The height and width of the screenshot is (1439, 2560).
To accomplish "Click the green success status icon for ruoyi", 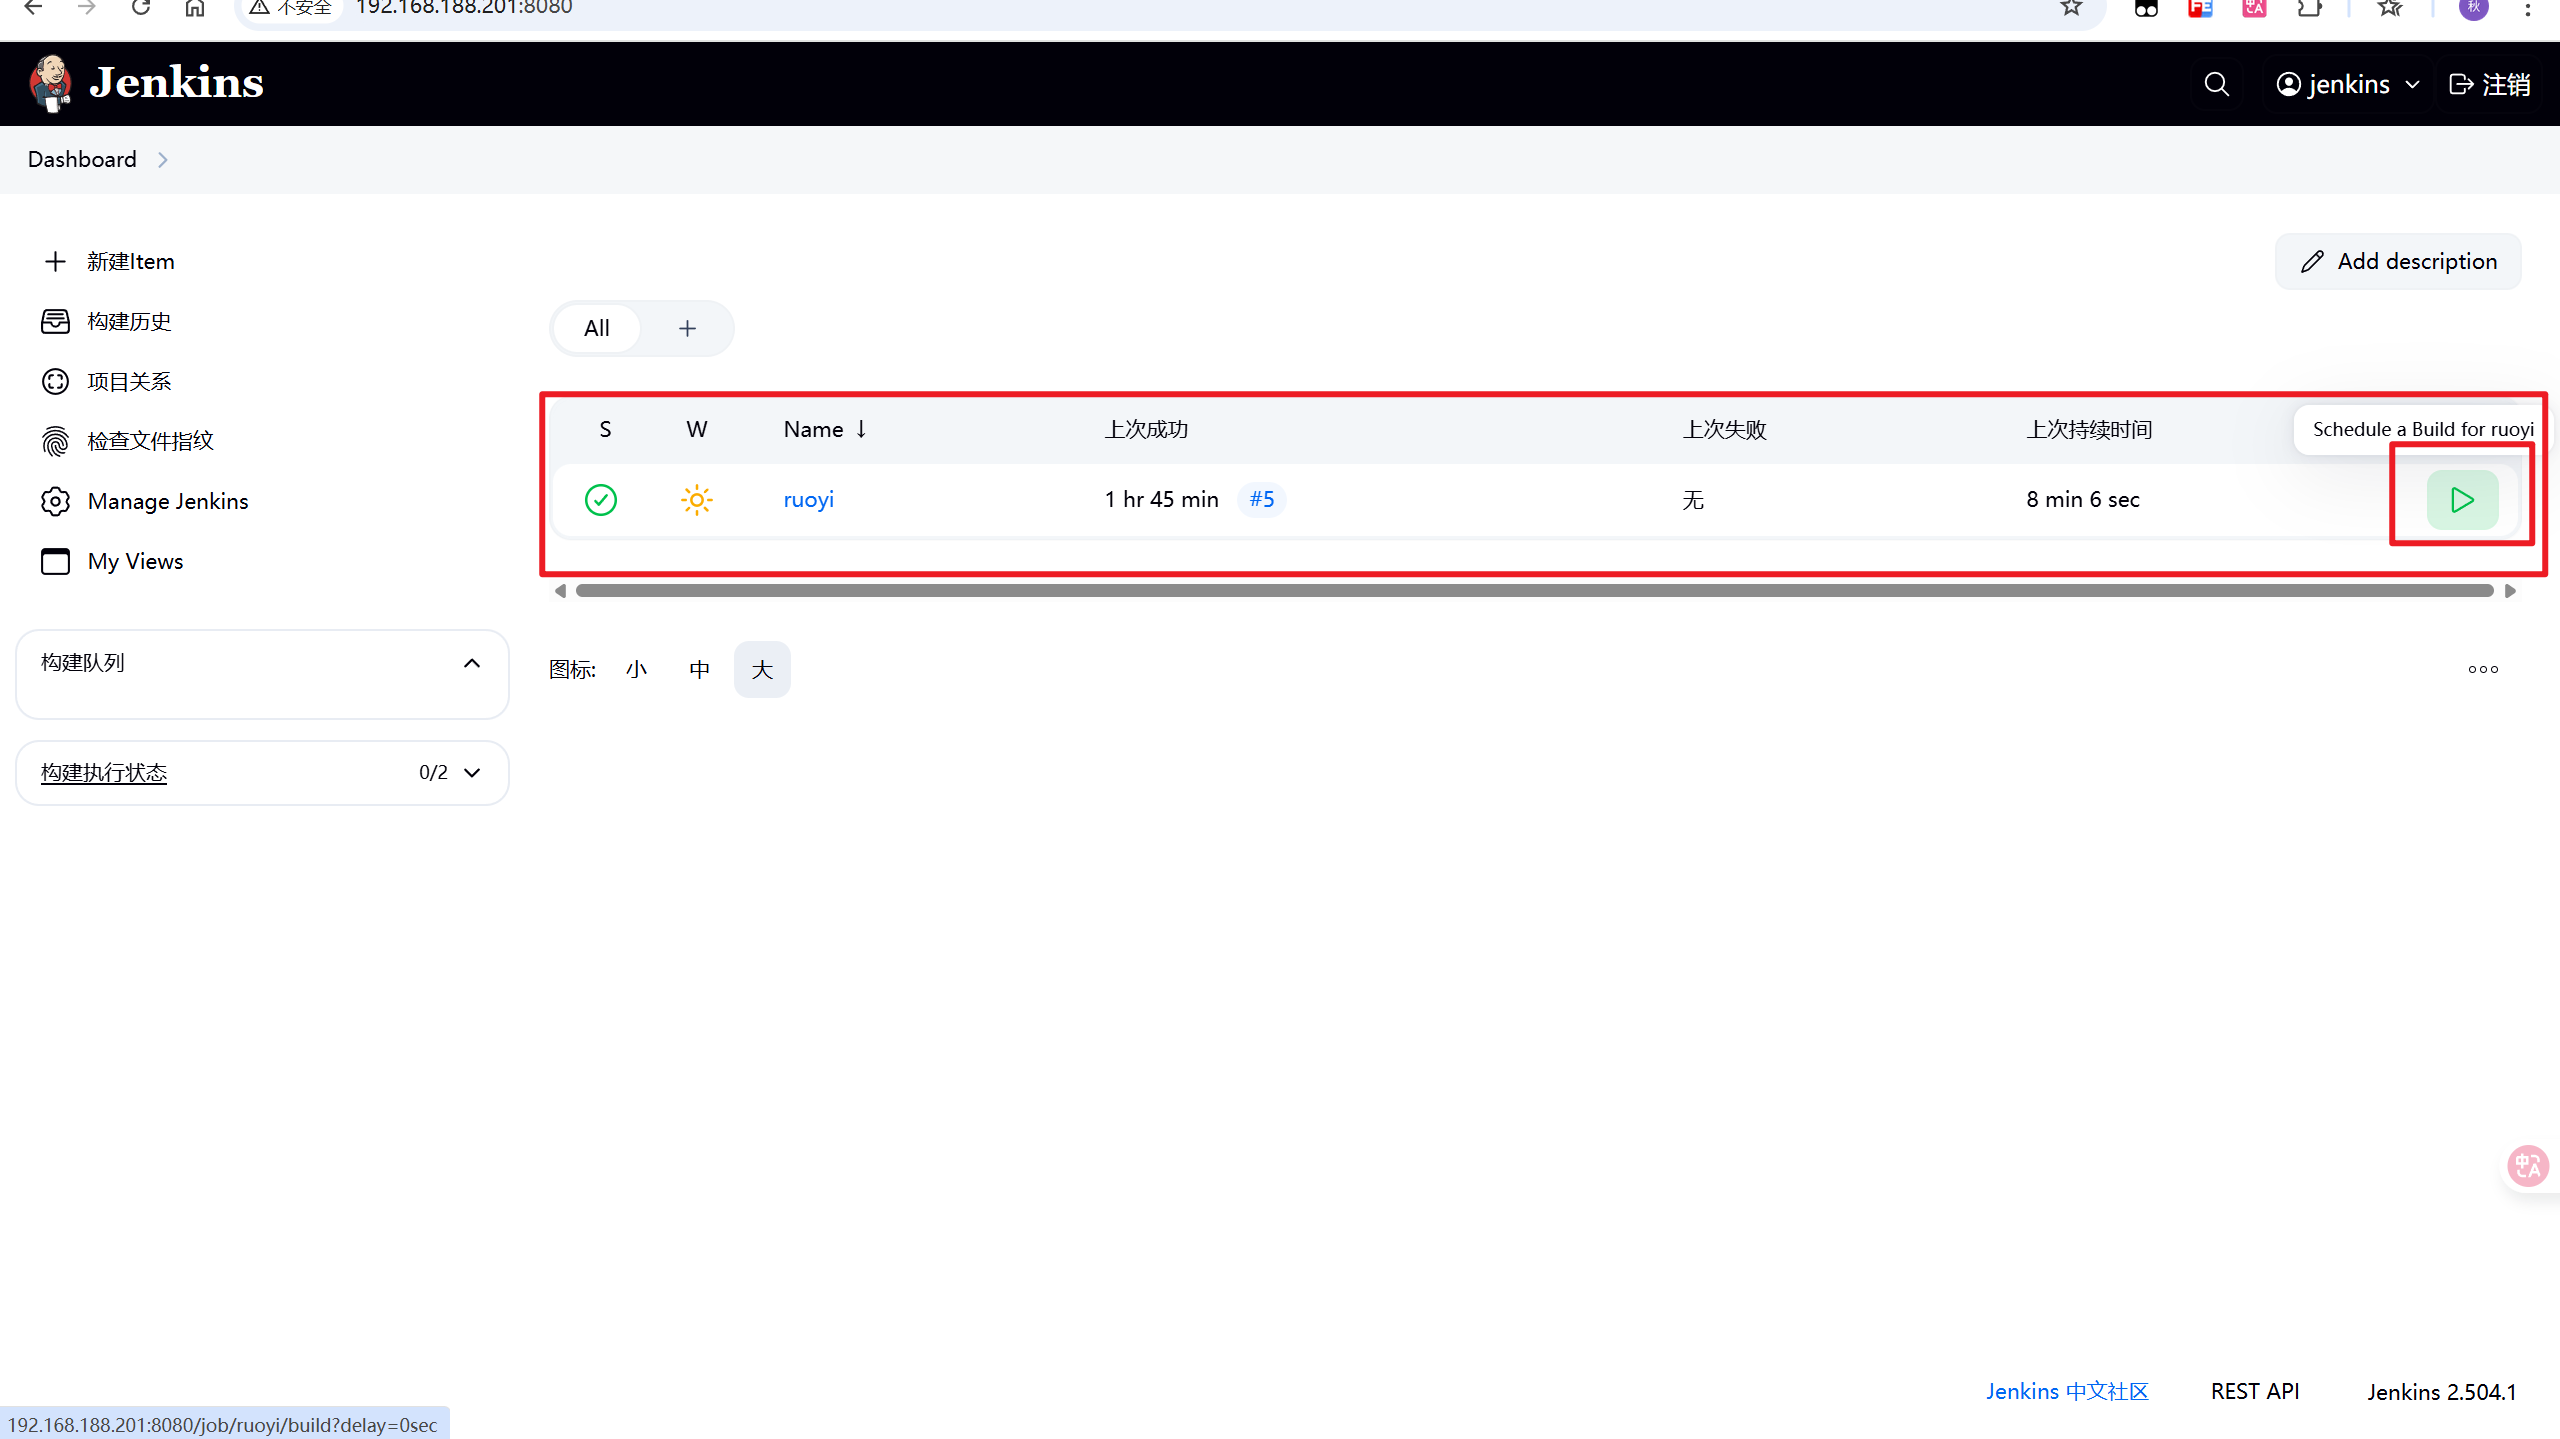I will point(600,500).
